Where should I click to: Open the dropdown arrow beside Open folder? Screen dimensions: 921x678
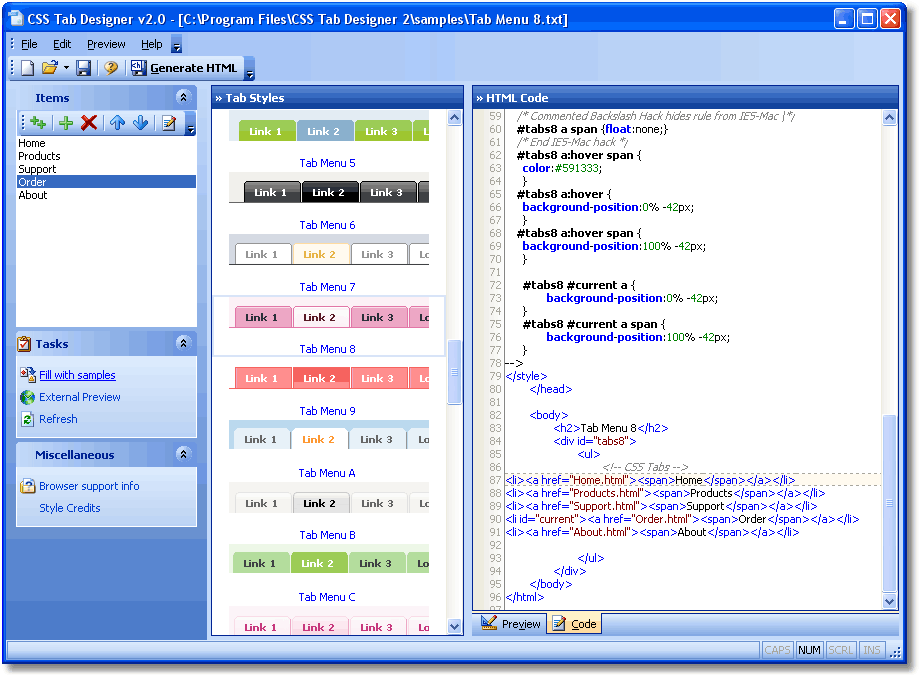coord(66,68)
